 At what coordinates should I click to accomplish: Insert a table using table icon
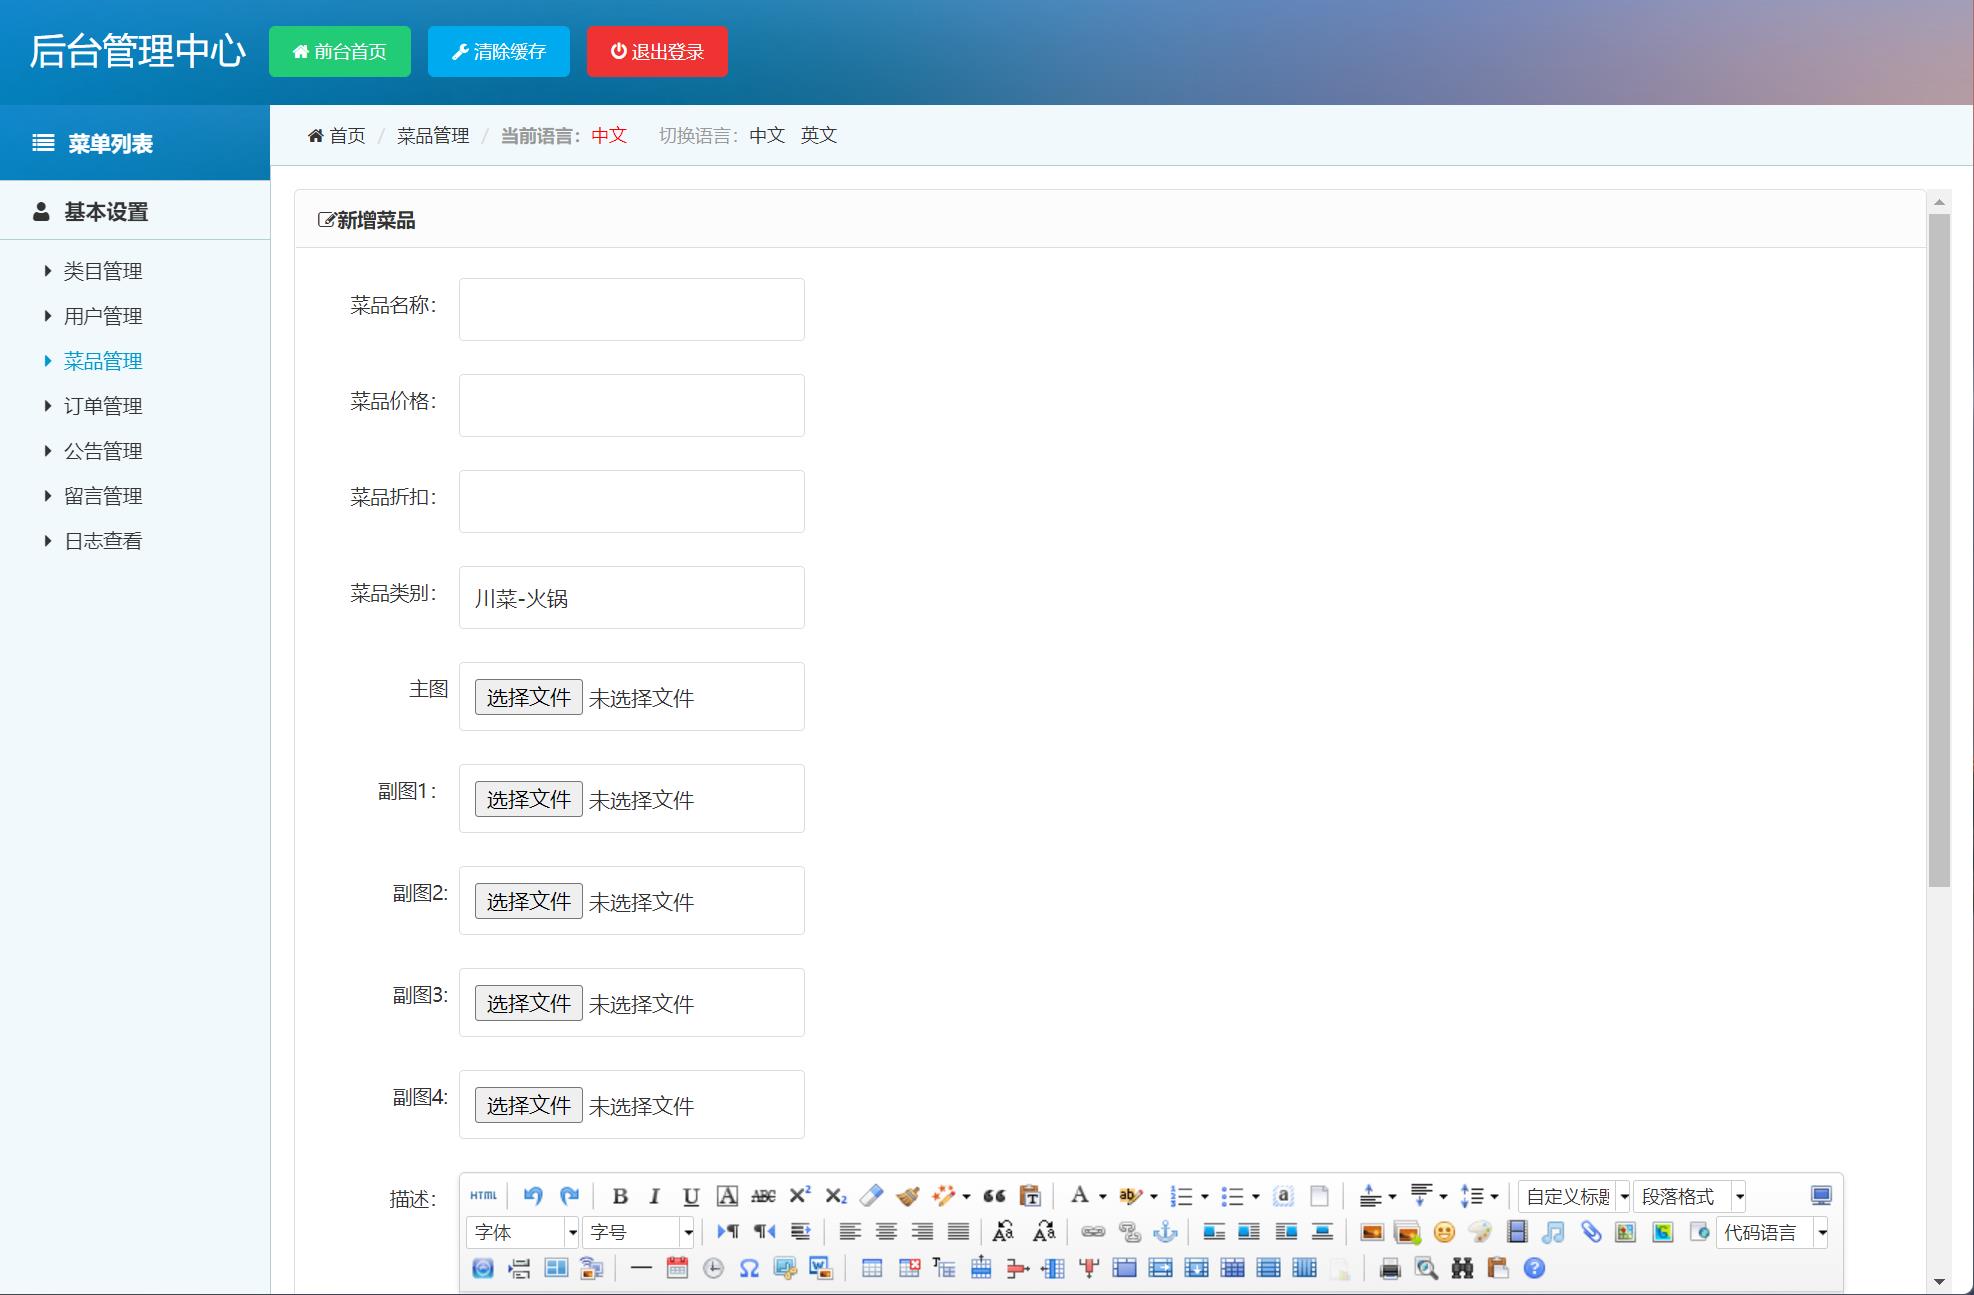872,1269
